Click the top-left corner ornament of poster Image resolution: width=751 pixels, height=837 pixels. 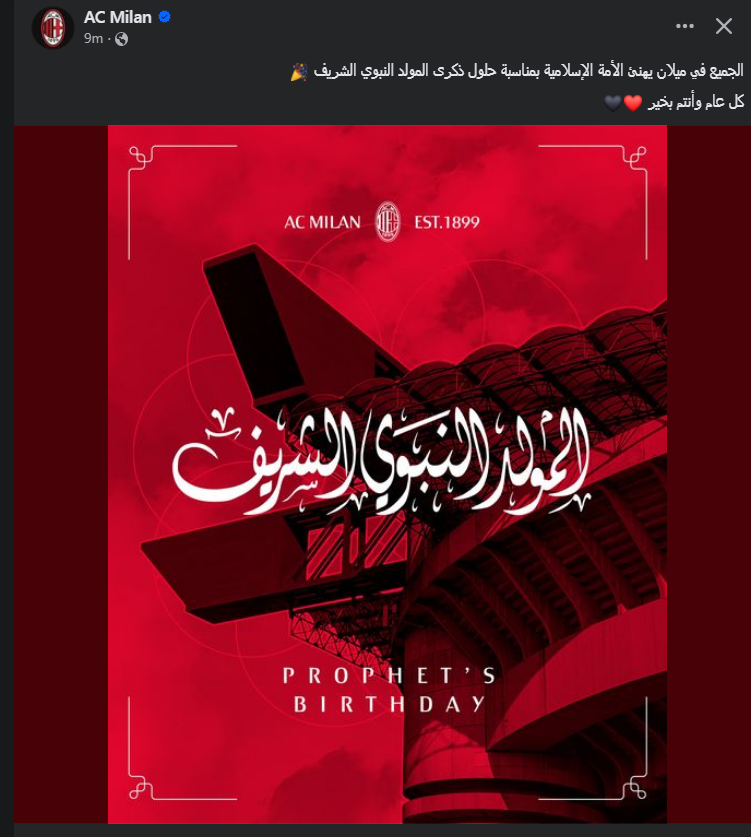(x=142, y=159)
